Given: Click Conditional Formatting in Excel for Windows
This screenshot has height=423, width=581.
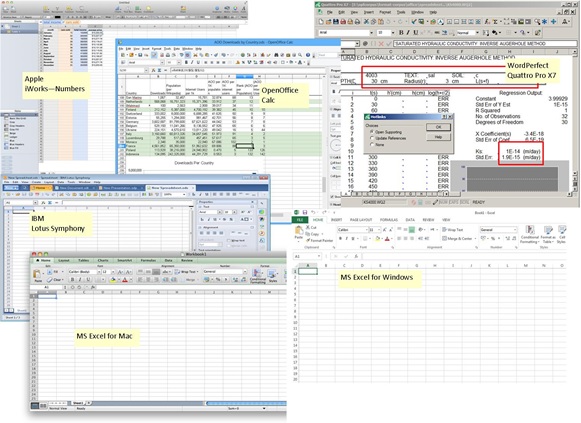Looking at the screenshot, I should click(530, 233).
